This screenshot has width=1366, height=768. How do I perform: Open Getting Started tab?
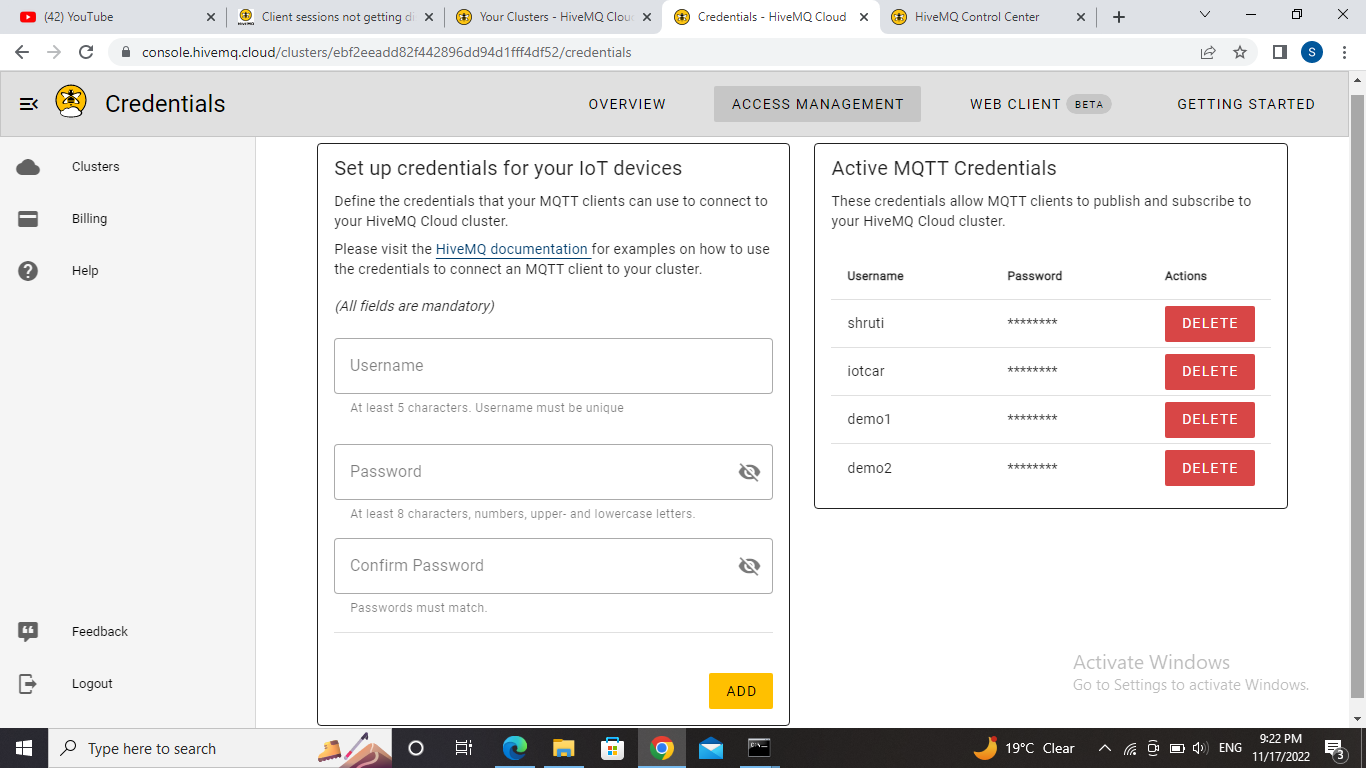(1246, 104)
